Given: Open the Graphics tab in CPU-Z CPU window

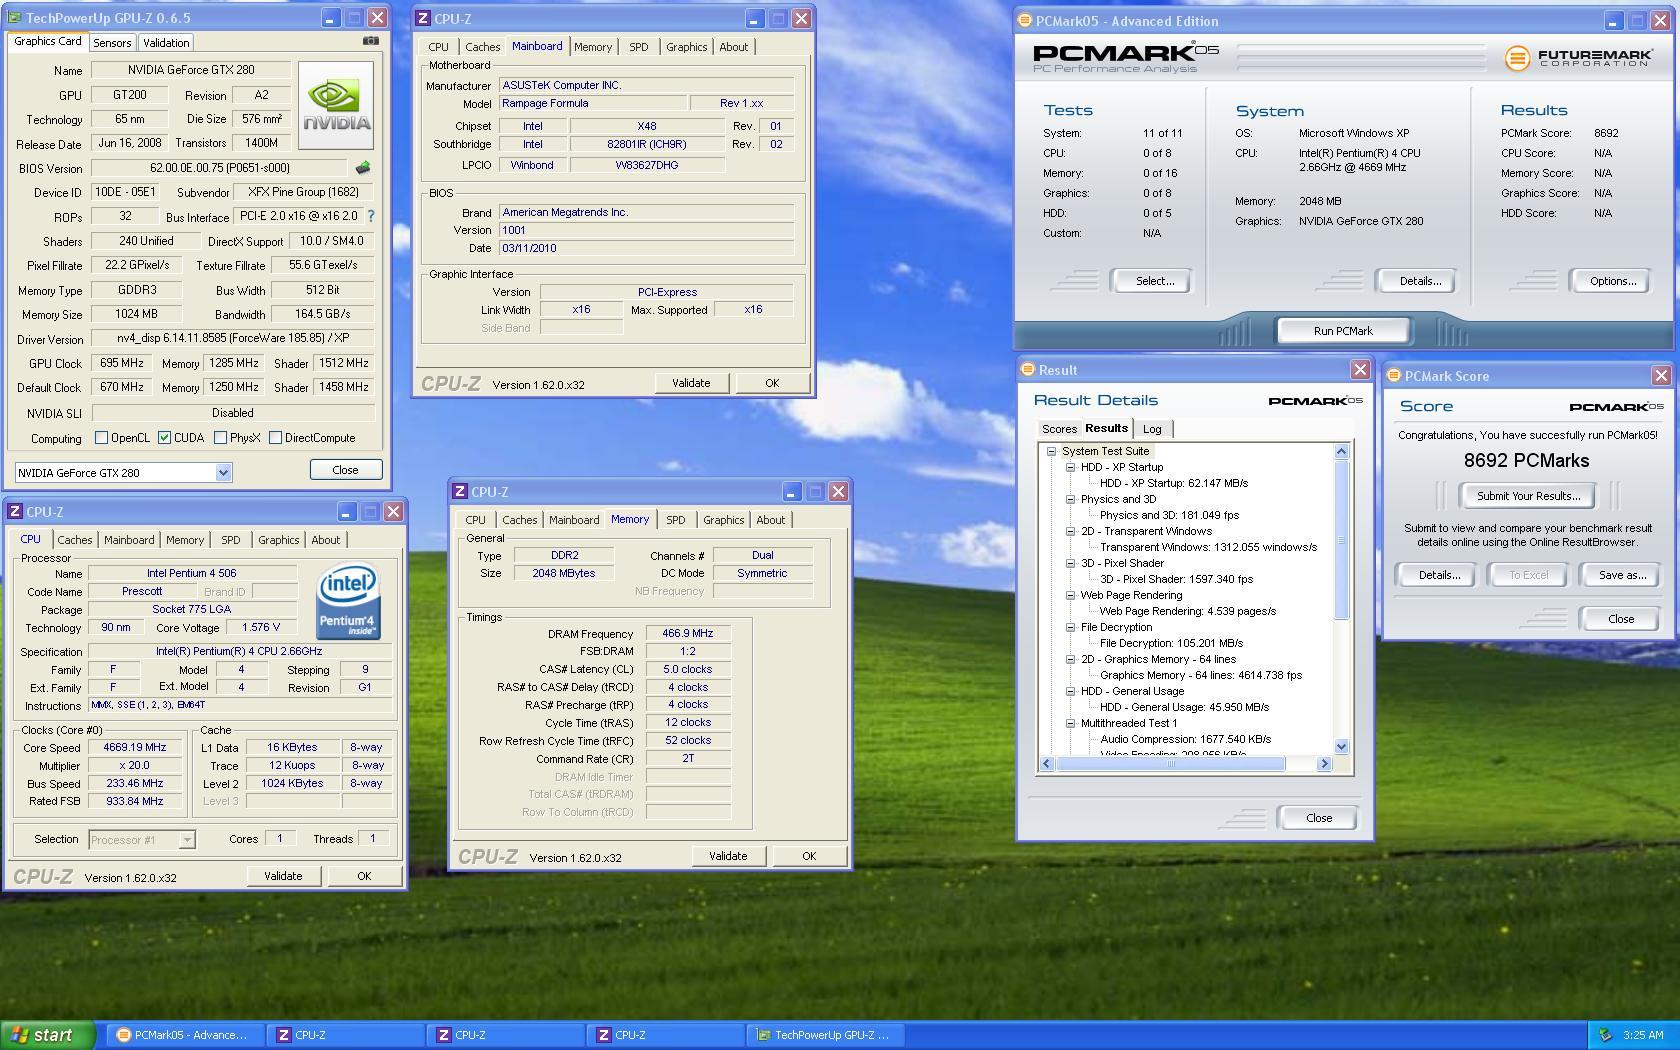Looking at the screenshot, I should coord(278,540).
